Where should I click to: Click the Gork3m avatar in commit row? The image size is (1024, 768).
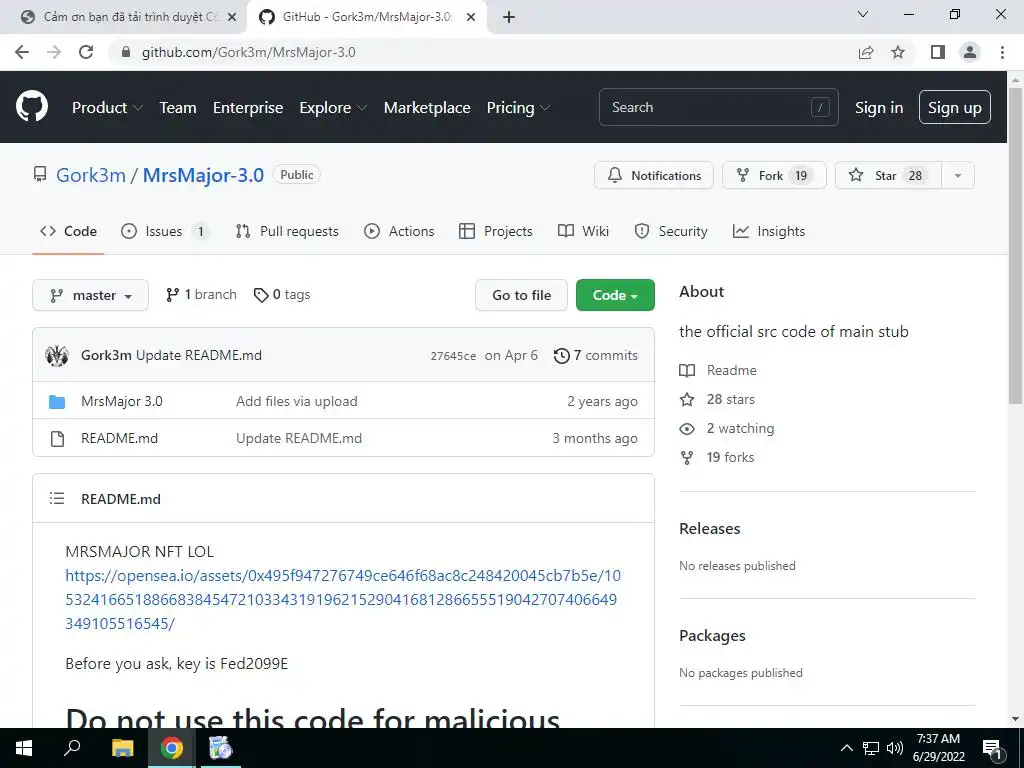click(x=57, y=355)
